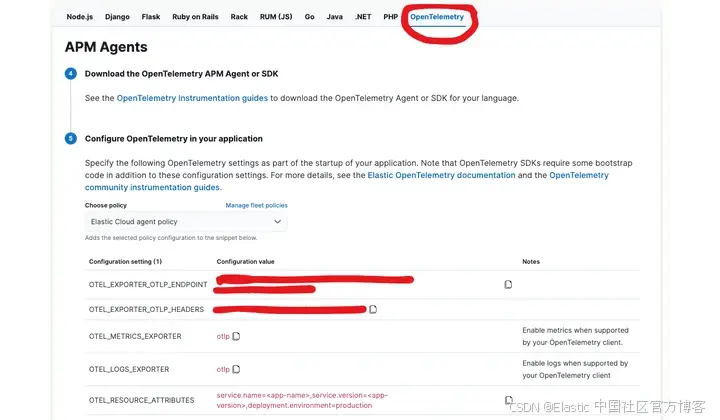The image size is (720, 420).
Task: Click the Configuration setting (1) column header
Action: (x=125, y=262)
